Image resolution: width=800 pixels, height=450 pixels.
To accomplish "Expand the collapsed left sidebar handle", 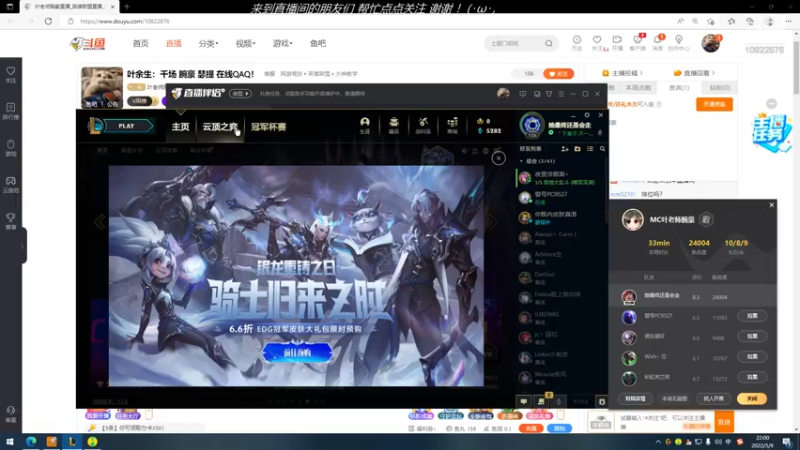I will pyautogui.click(x=23, y=246).
